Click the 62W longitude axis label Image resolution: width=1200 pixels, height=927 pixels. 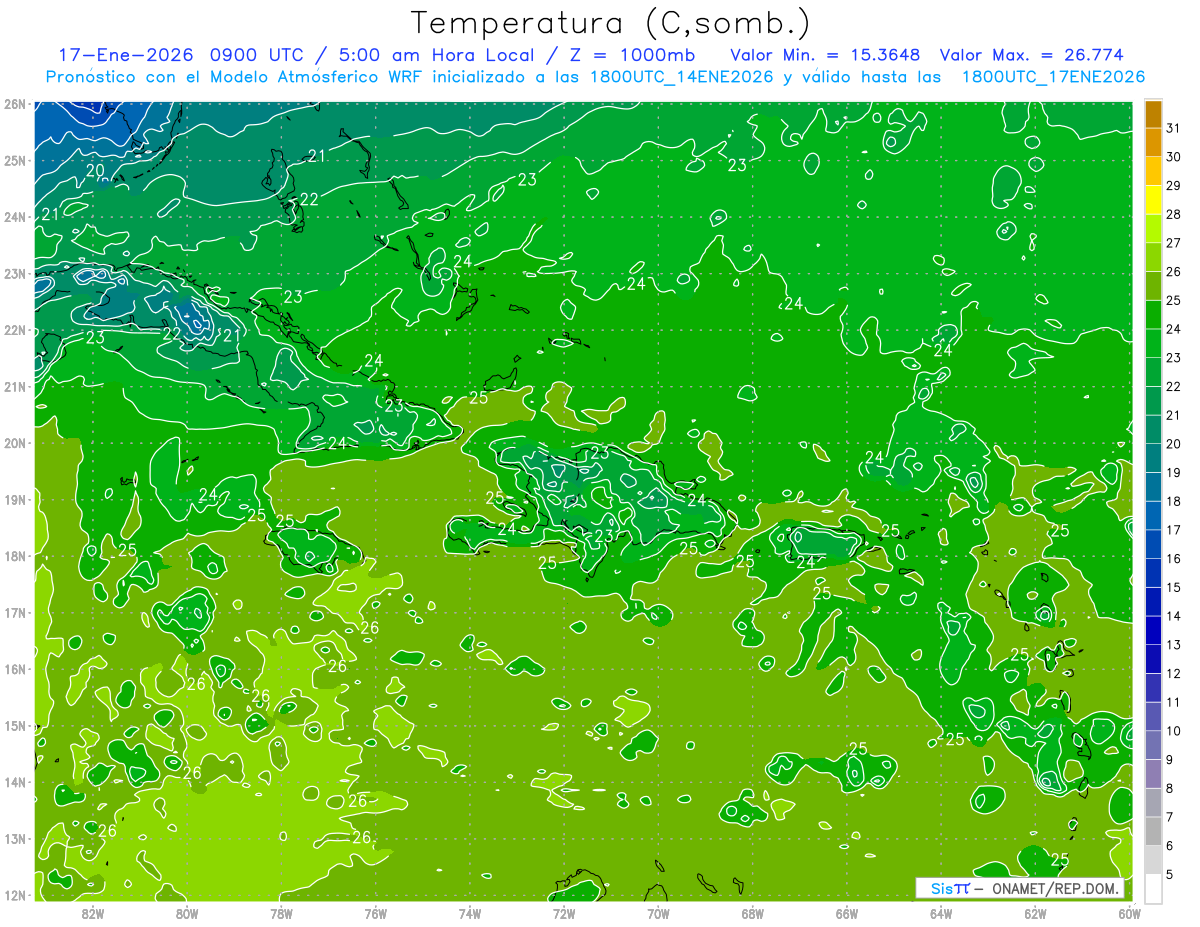coord(1035,913)
